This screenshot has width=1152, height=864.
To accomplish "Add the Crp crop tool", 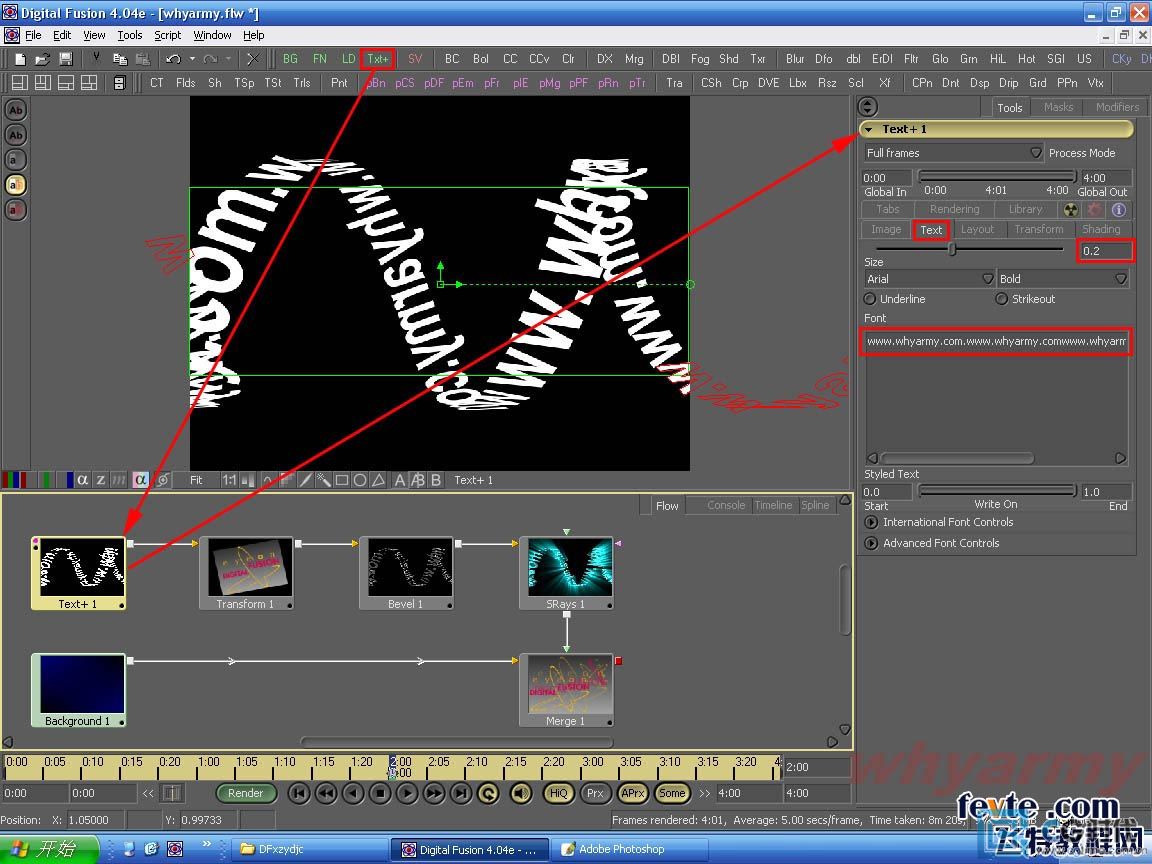I will [740, 83].
